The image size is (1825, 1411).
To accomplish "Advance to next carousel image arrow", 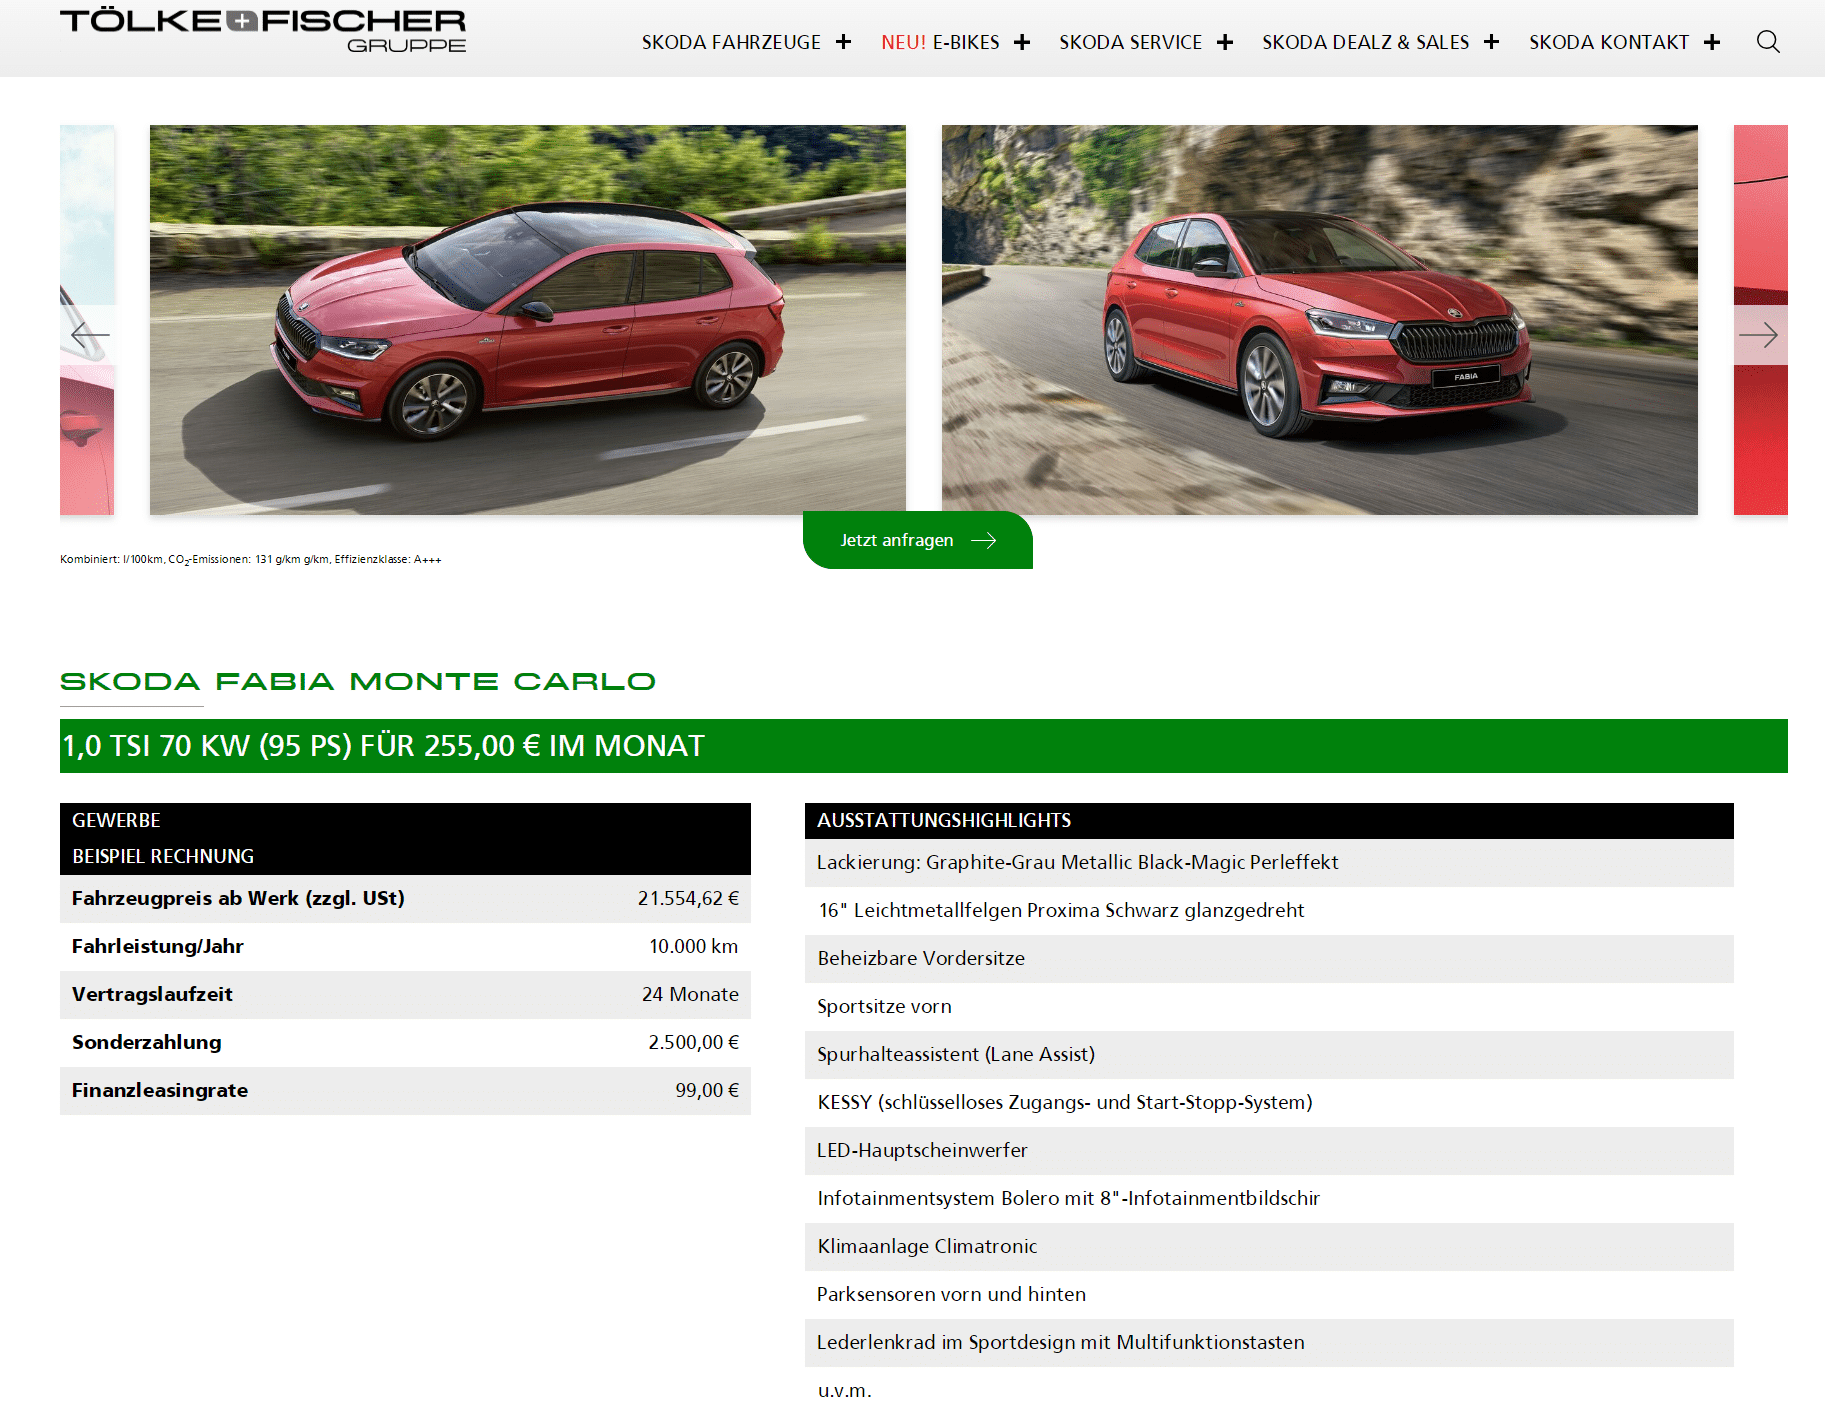I will 1759,335.
